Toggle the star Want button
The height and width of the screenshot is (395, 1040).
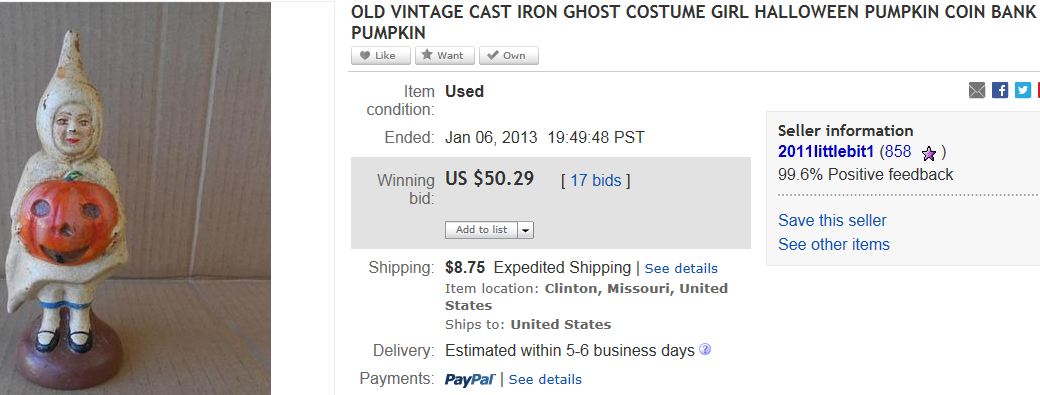[x=444, y=56]
